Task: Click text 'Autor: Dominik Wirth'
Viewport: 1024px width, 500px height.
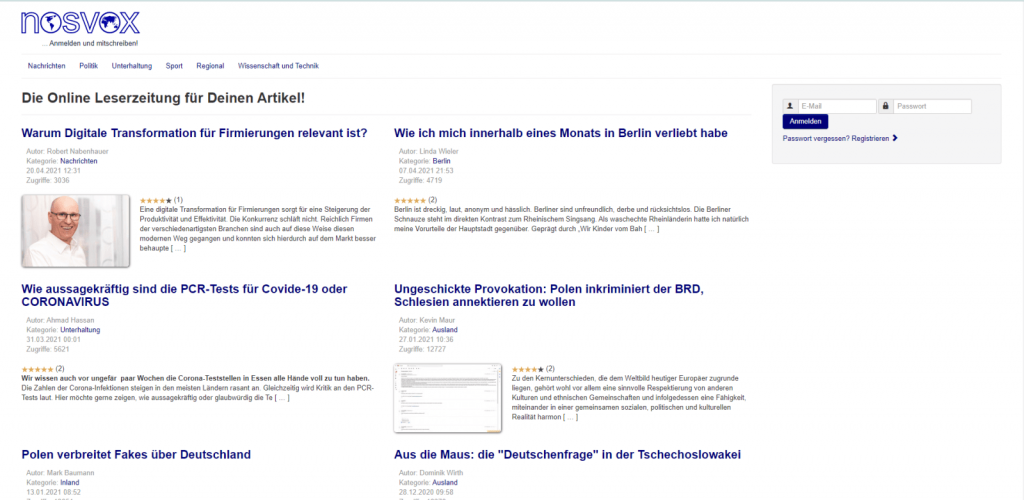Action: coord(430,473)
